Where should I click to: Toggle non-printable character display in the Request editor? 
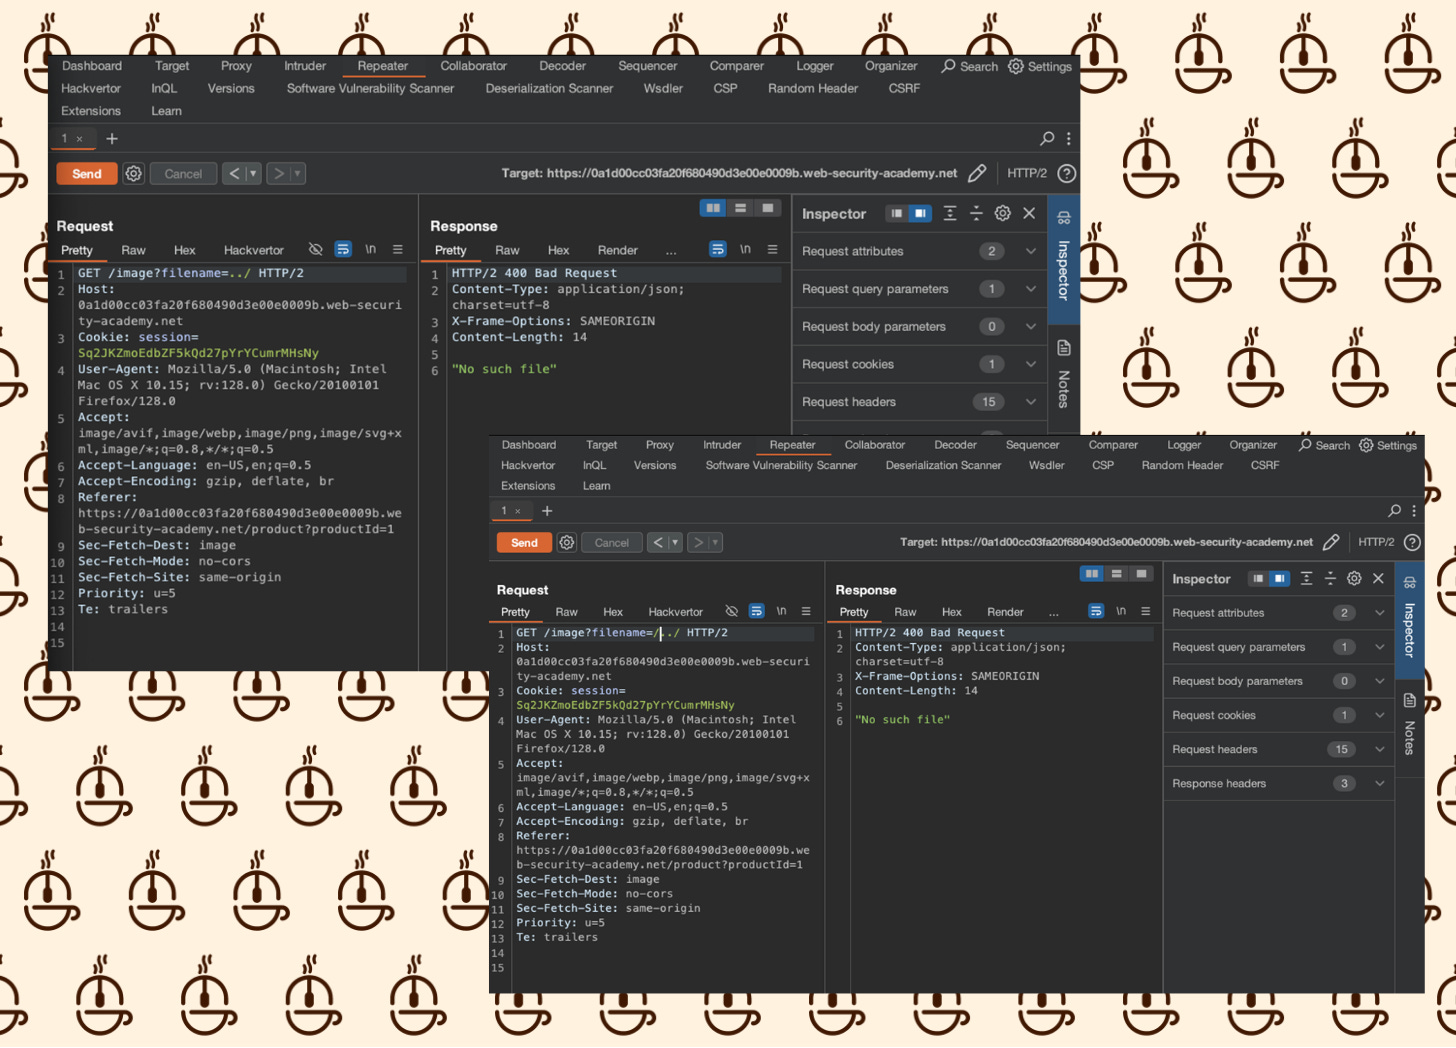pyautogui.click(x=316, y=249)
